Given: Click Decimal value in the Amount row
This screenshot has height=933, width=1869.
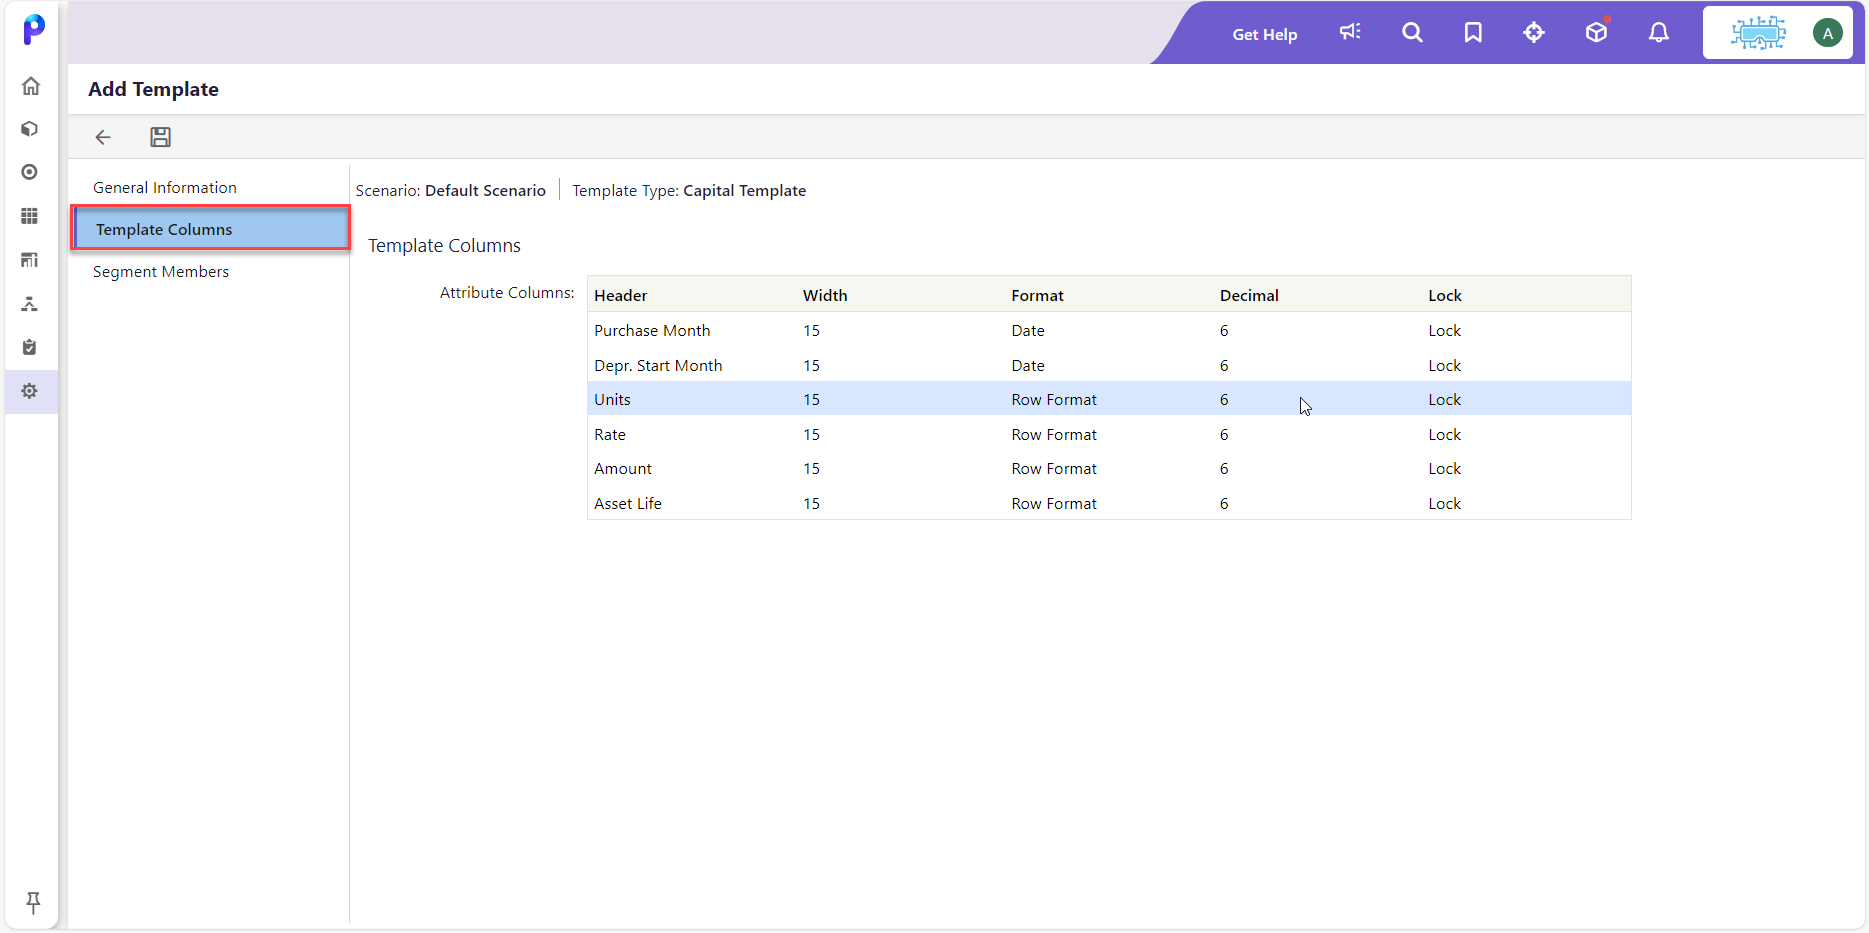Looking at the screenshot, I should [x=1224, y=468].
